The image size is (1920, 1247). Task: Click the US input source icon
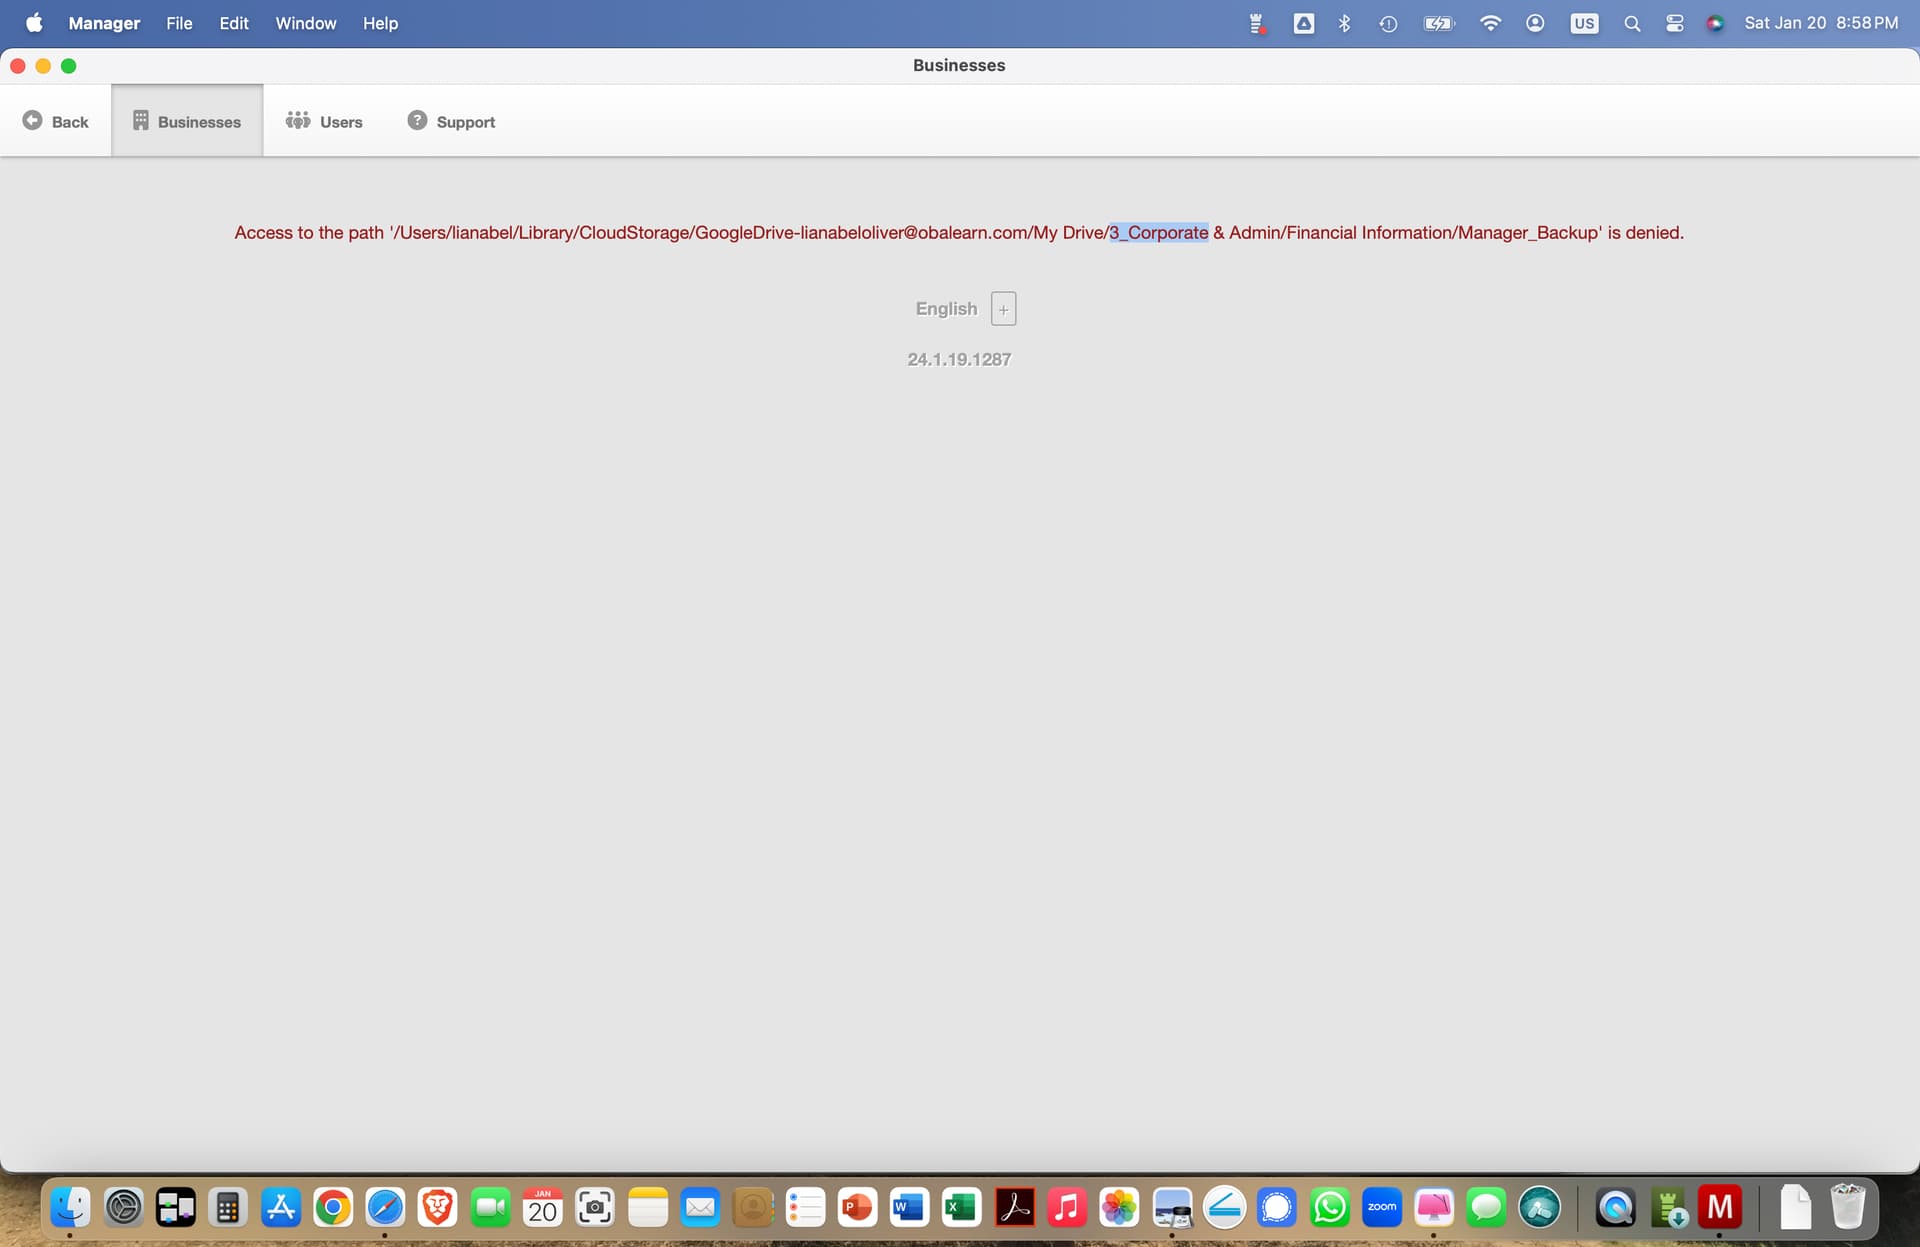[x=1584, y=23]
